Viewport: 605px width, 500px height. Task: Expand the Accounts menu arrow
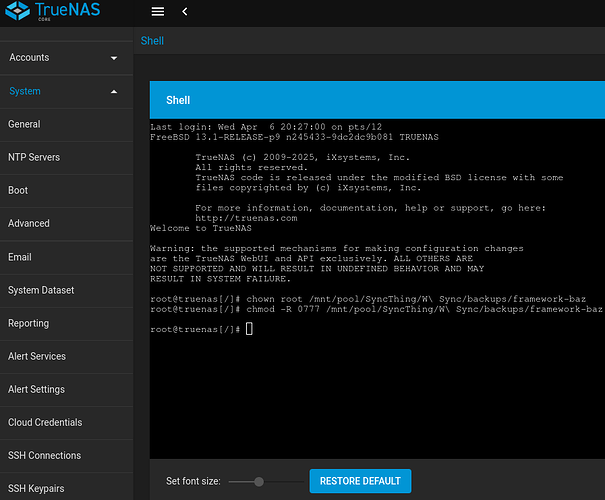click(x=114, y=58)
